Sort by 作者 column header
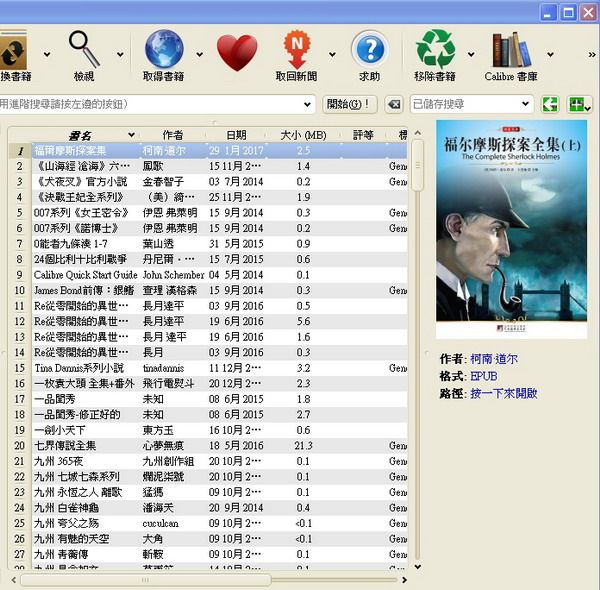600x590 pixels. pos(173,134)
